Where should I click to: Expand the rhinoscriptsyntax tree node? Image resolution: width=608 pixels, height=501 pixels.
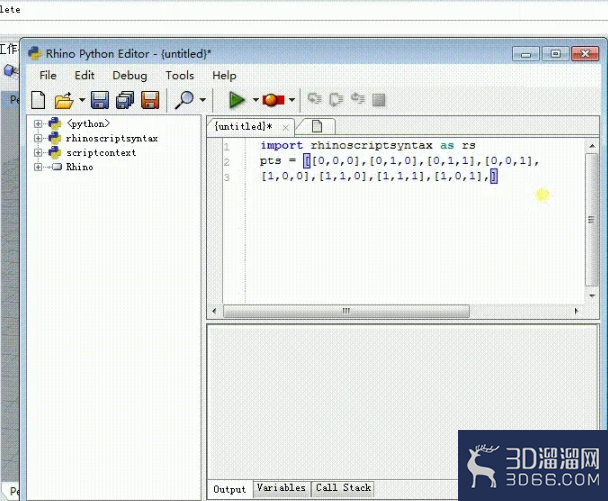coord(38,138)
